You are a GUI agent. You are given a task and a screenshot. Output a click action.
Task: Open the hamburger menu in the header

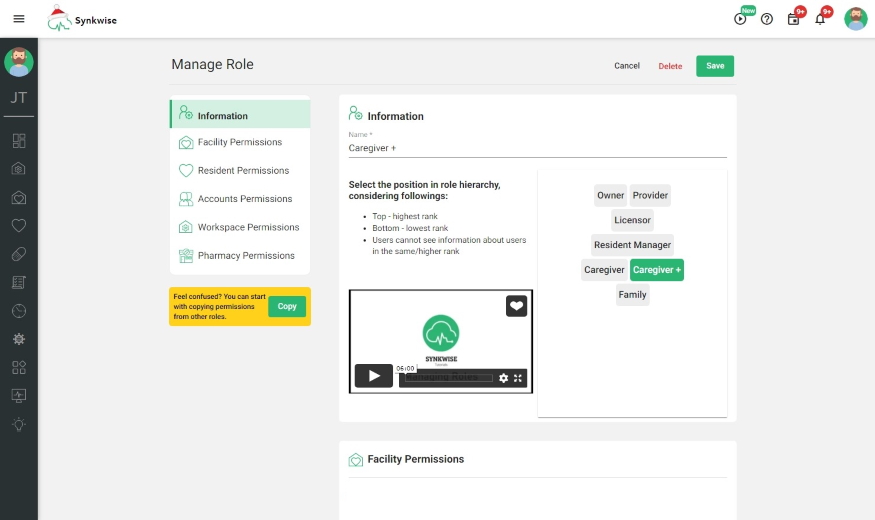(19, 19)
